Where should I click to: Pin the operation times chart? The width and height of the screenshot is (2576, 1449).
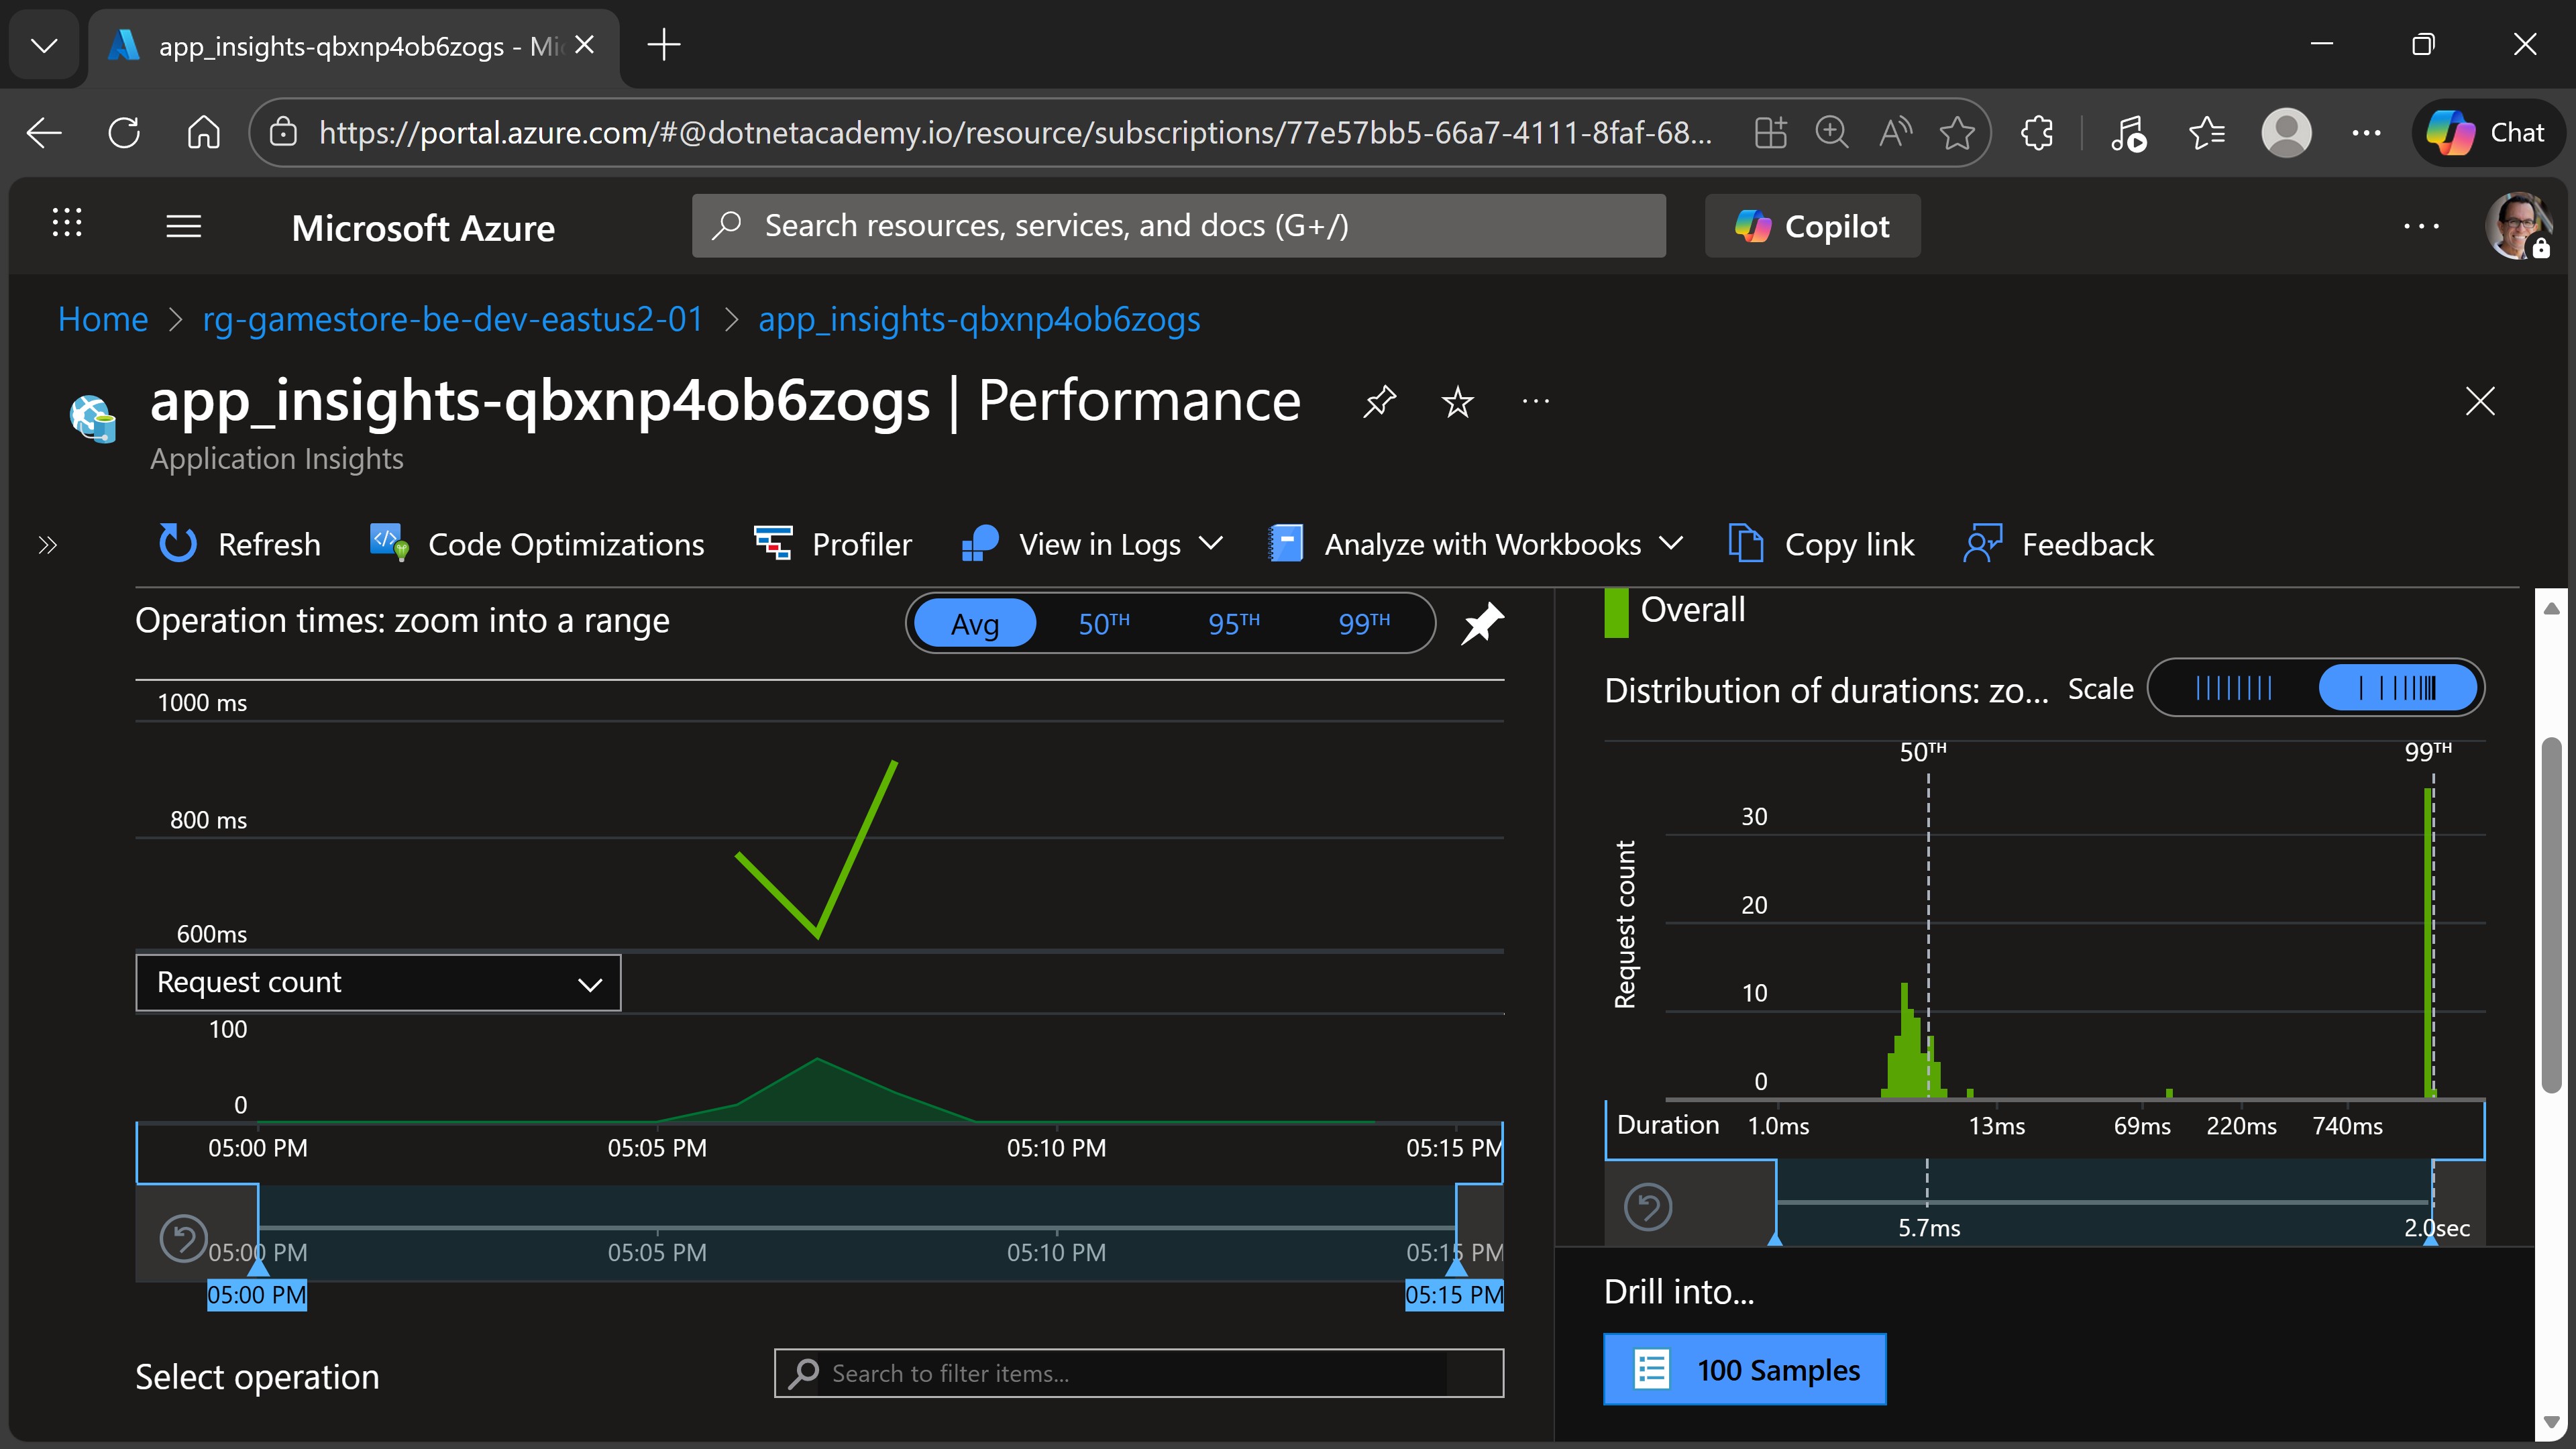[x=1482, y=623]
